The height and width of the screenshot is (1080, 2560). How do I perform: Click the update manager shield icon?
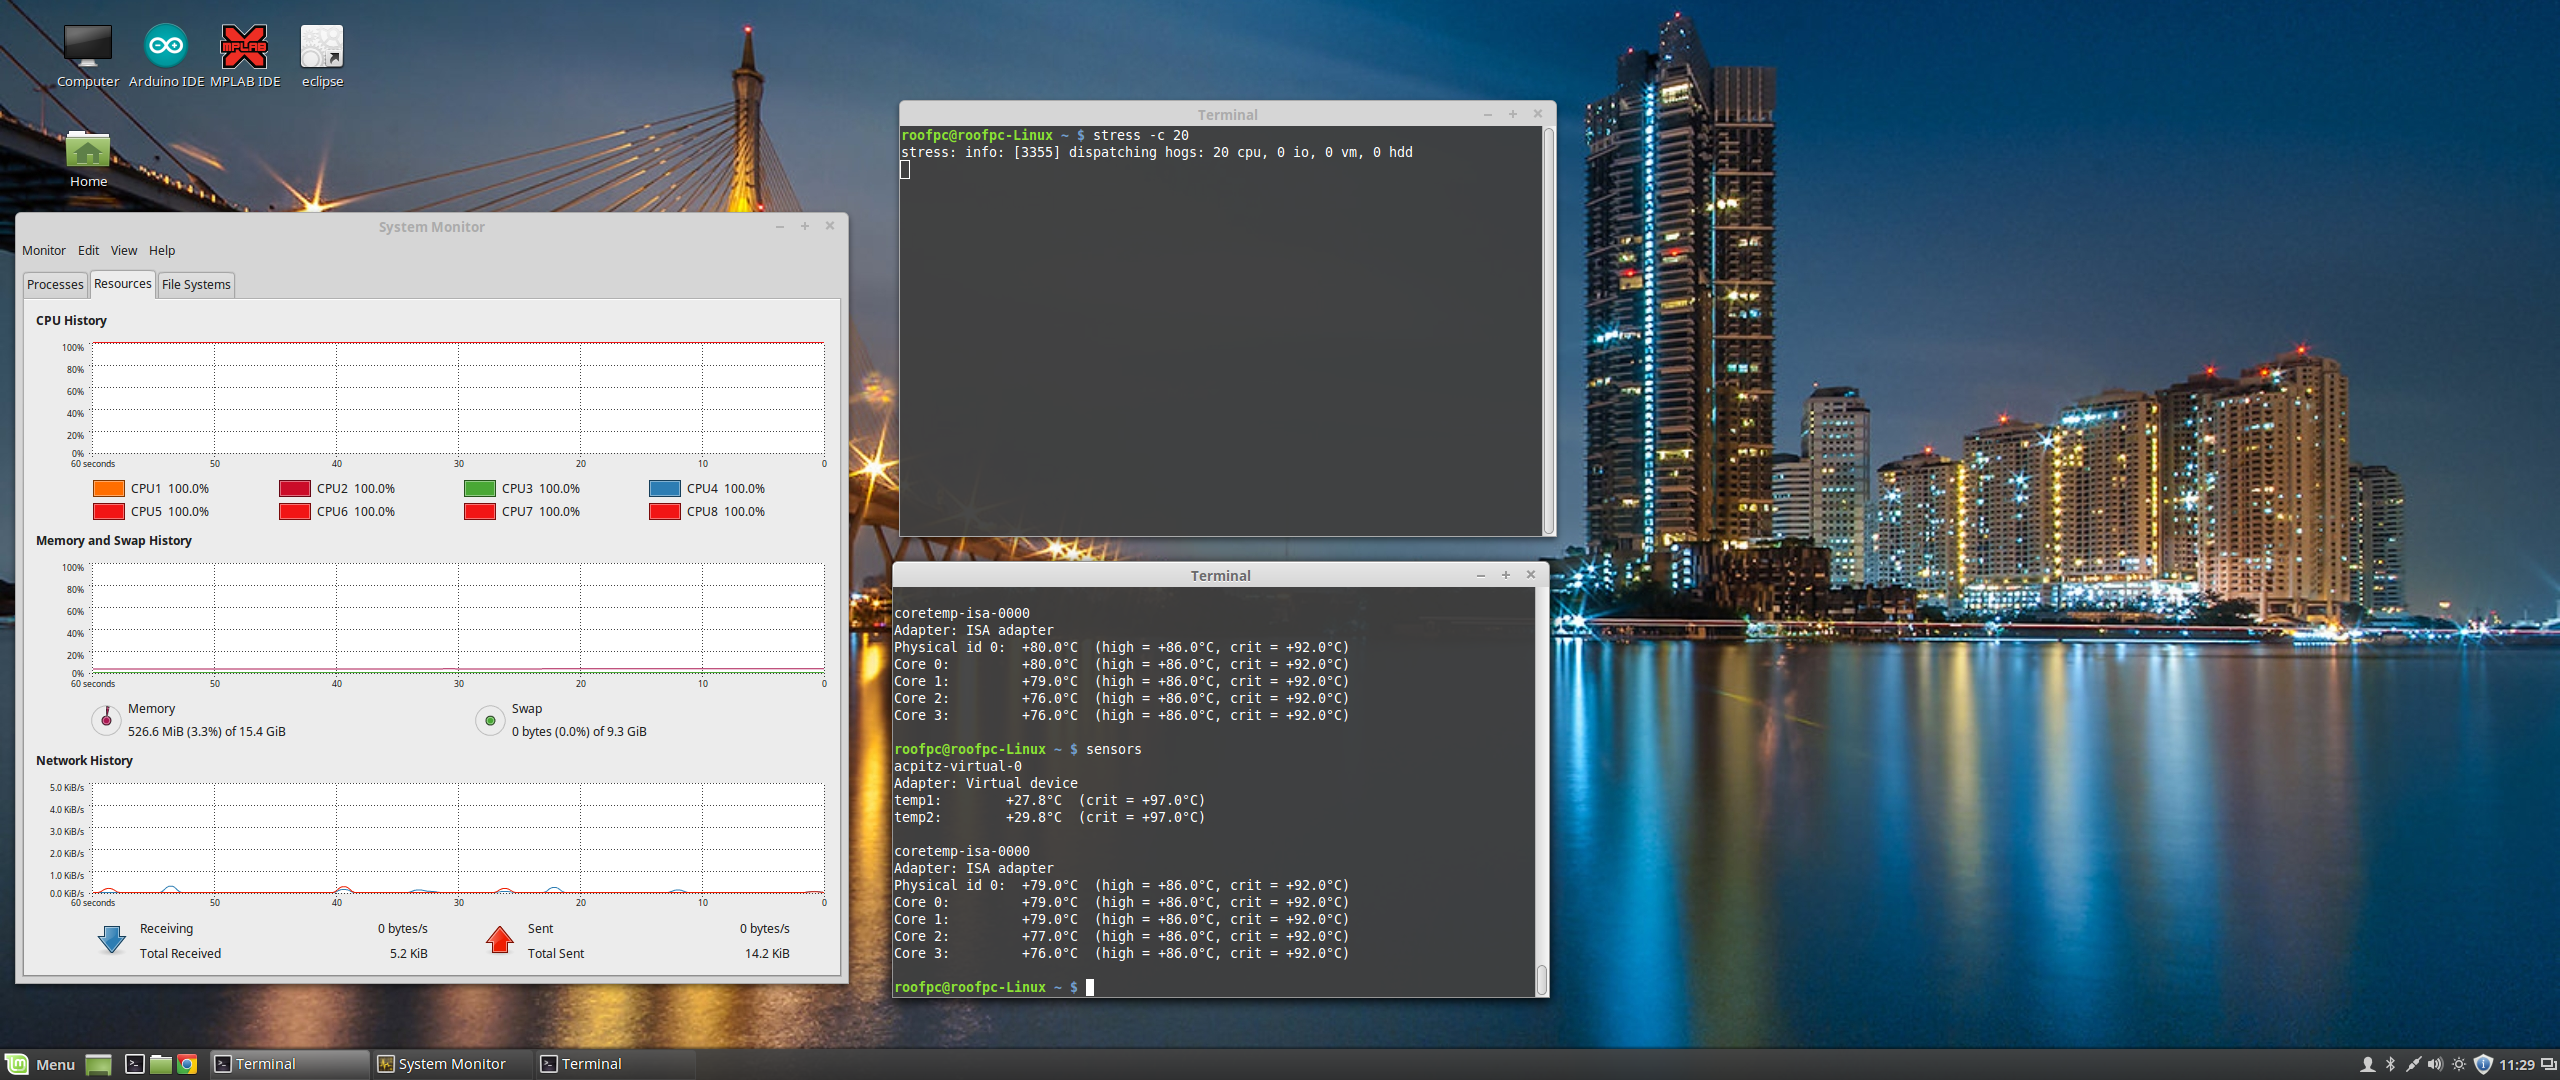pyautogui.click(x=2483, y=1064)
